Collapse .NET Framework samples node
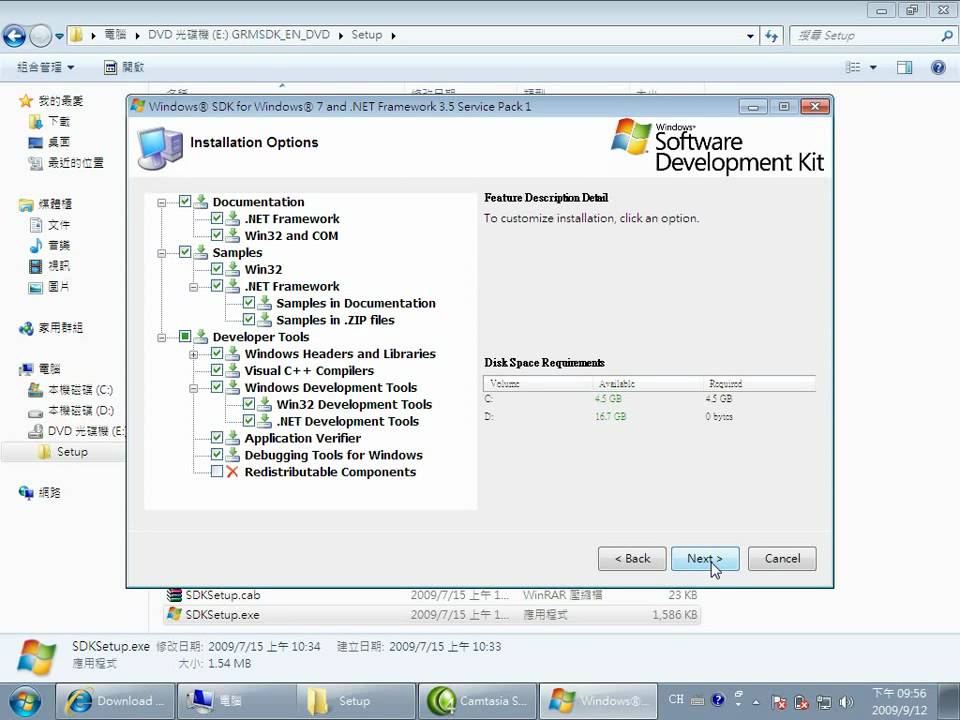This screenshot has height=720, width=960. [x=193, y=287]
